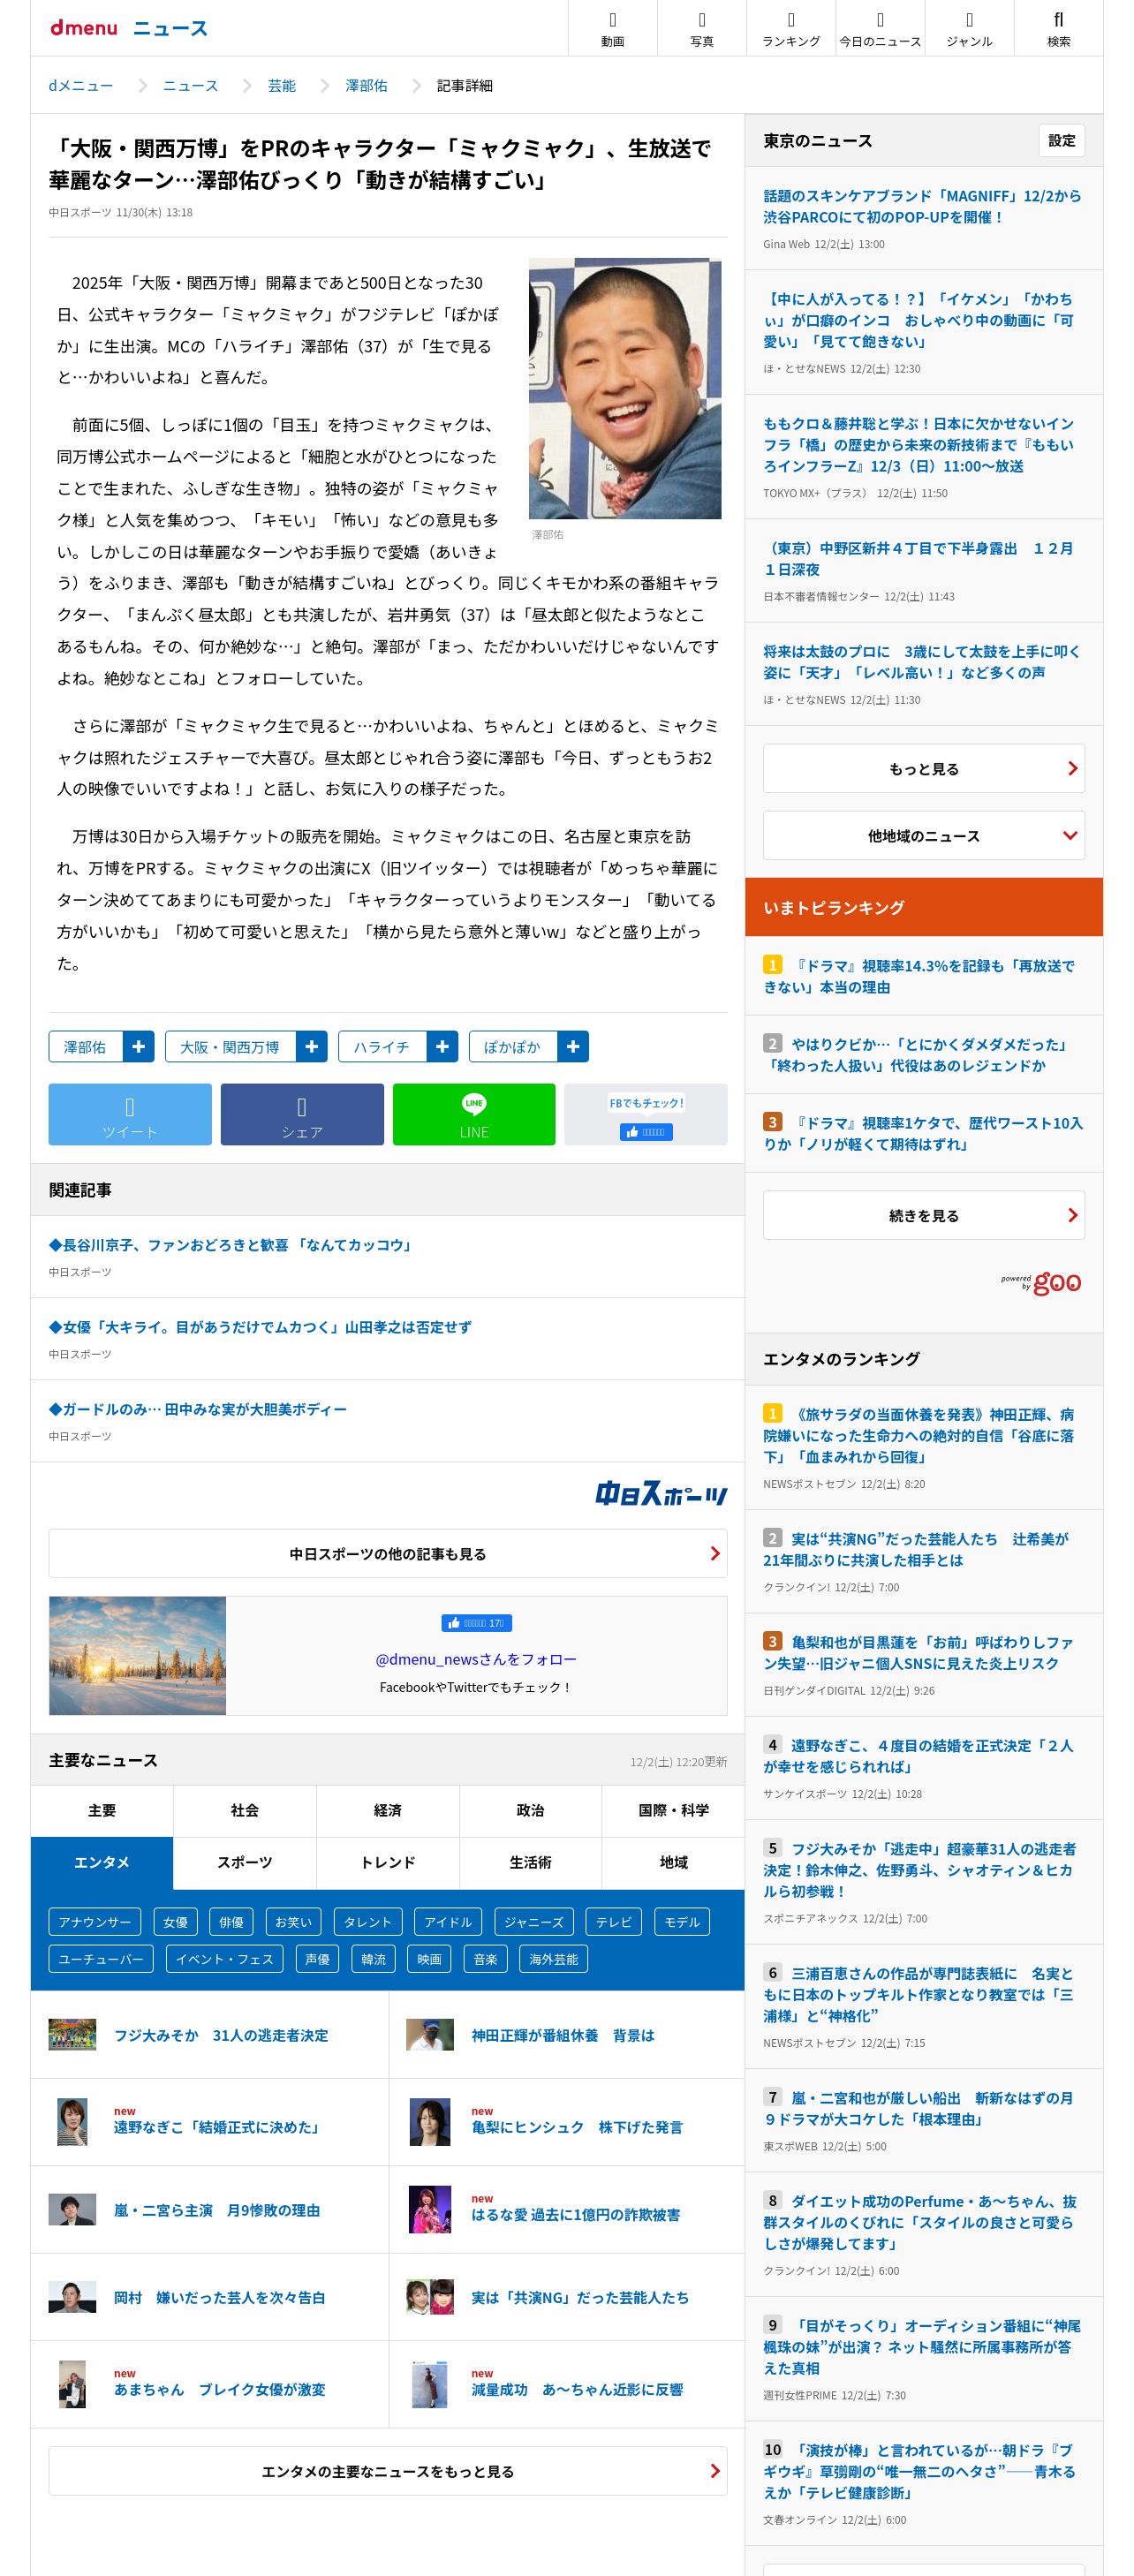Select the 経済 news tab
1134x2576 pixels.
388,1810
